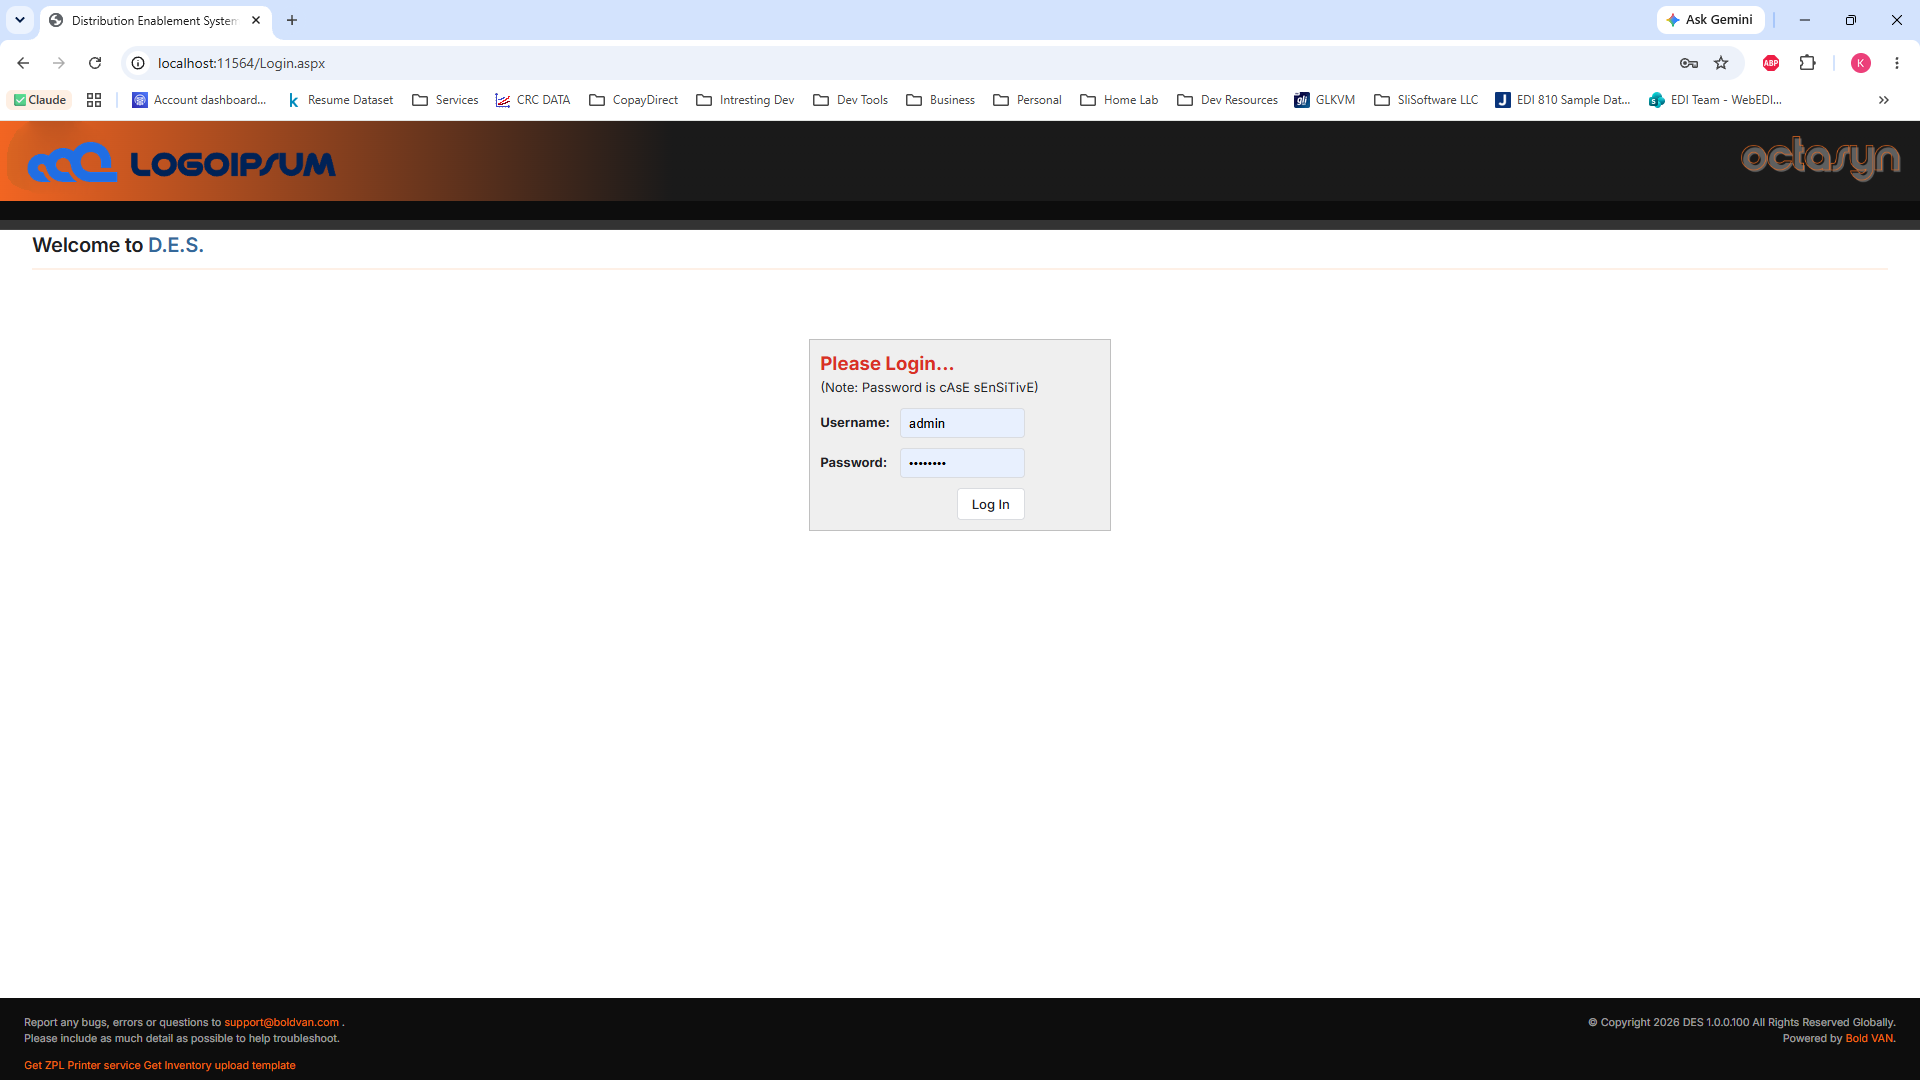Image resolution: width=1920 pixels, height=1080 pixels.
Task: Follow the Bold VAN link in footer
Action: point(1870,1038)
